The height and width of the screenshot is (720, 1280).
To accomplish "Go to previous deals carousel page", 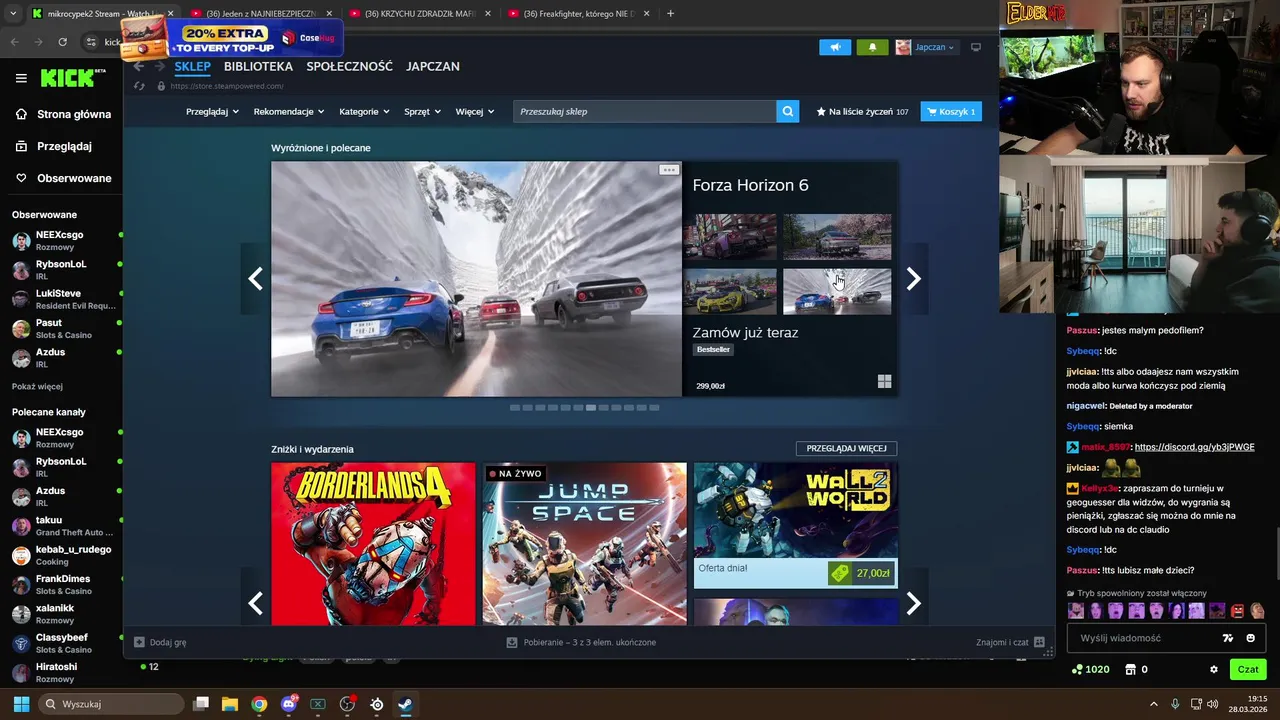I will pos(255,603).
